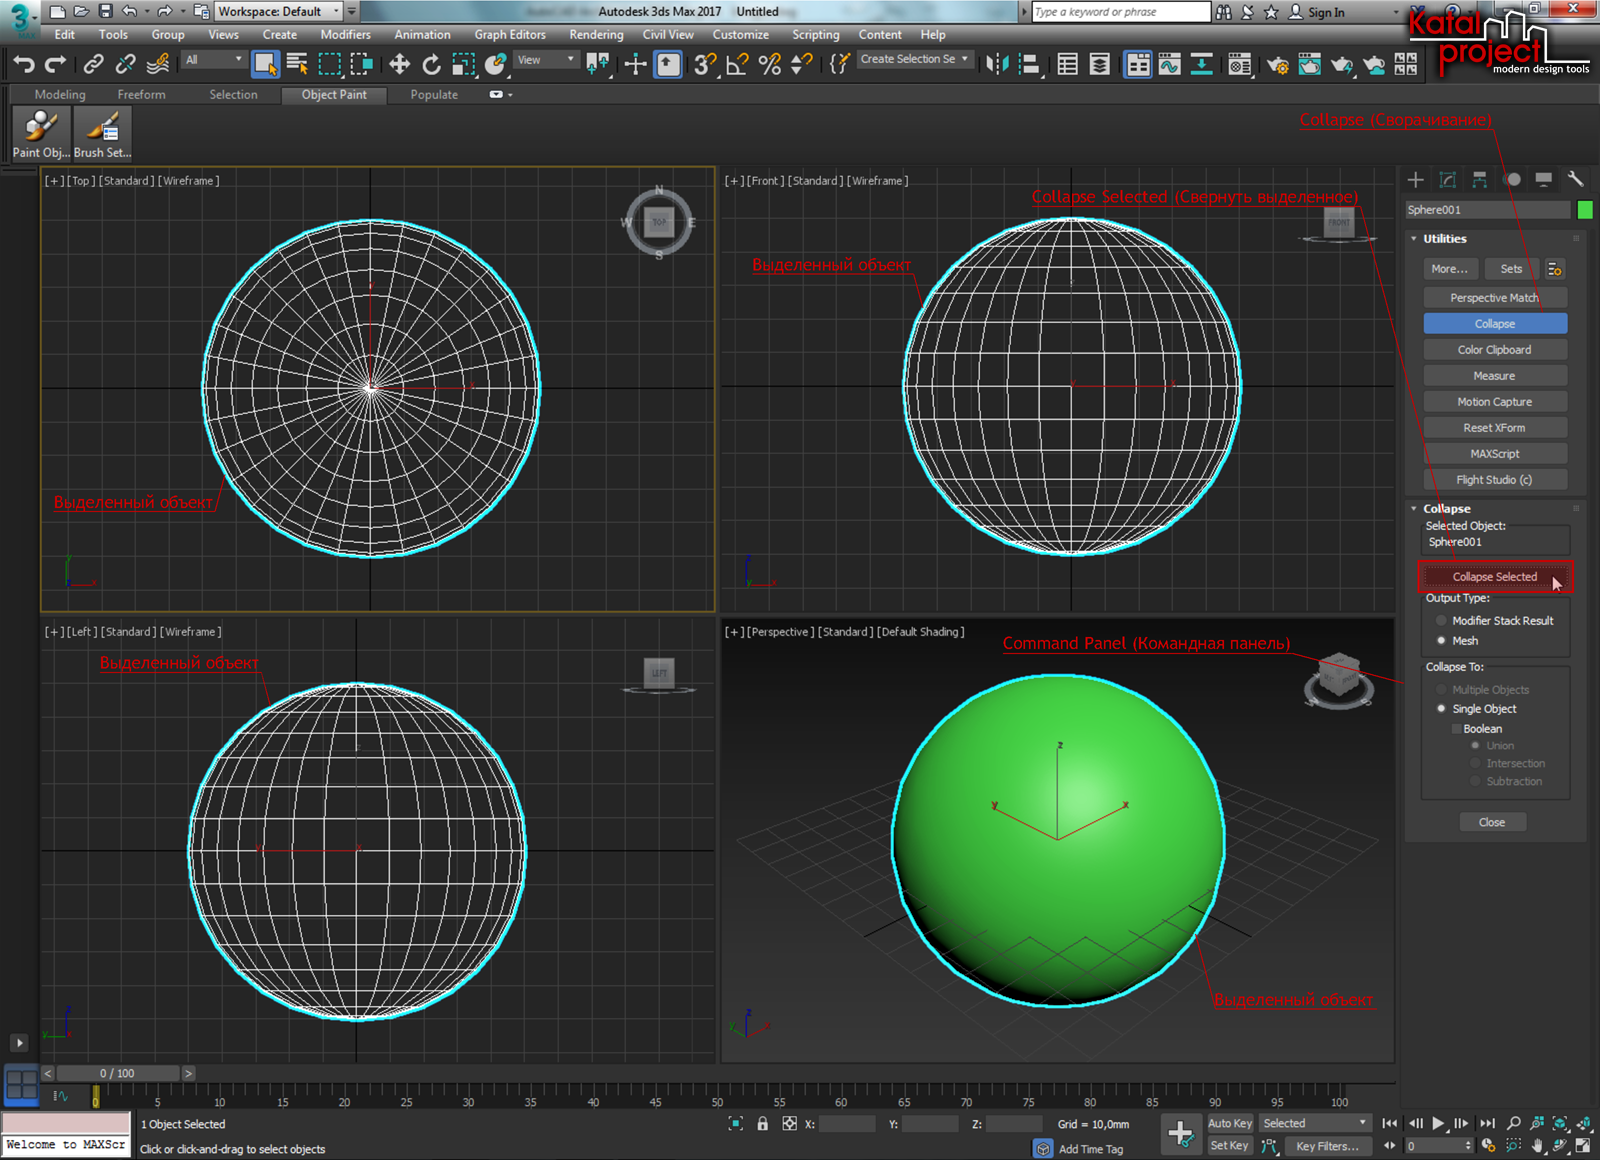
Task: Choose the Select and Rotate tool
Action: click(x=431, y=64)
